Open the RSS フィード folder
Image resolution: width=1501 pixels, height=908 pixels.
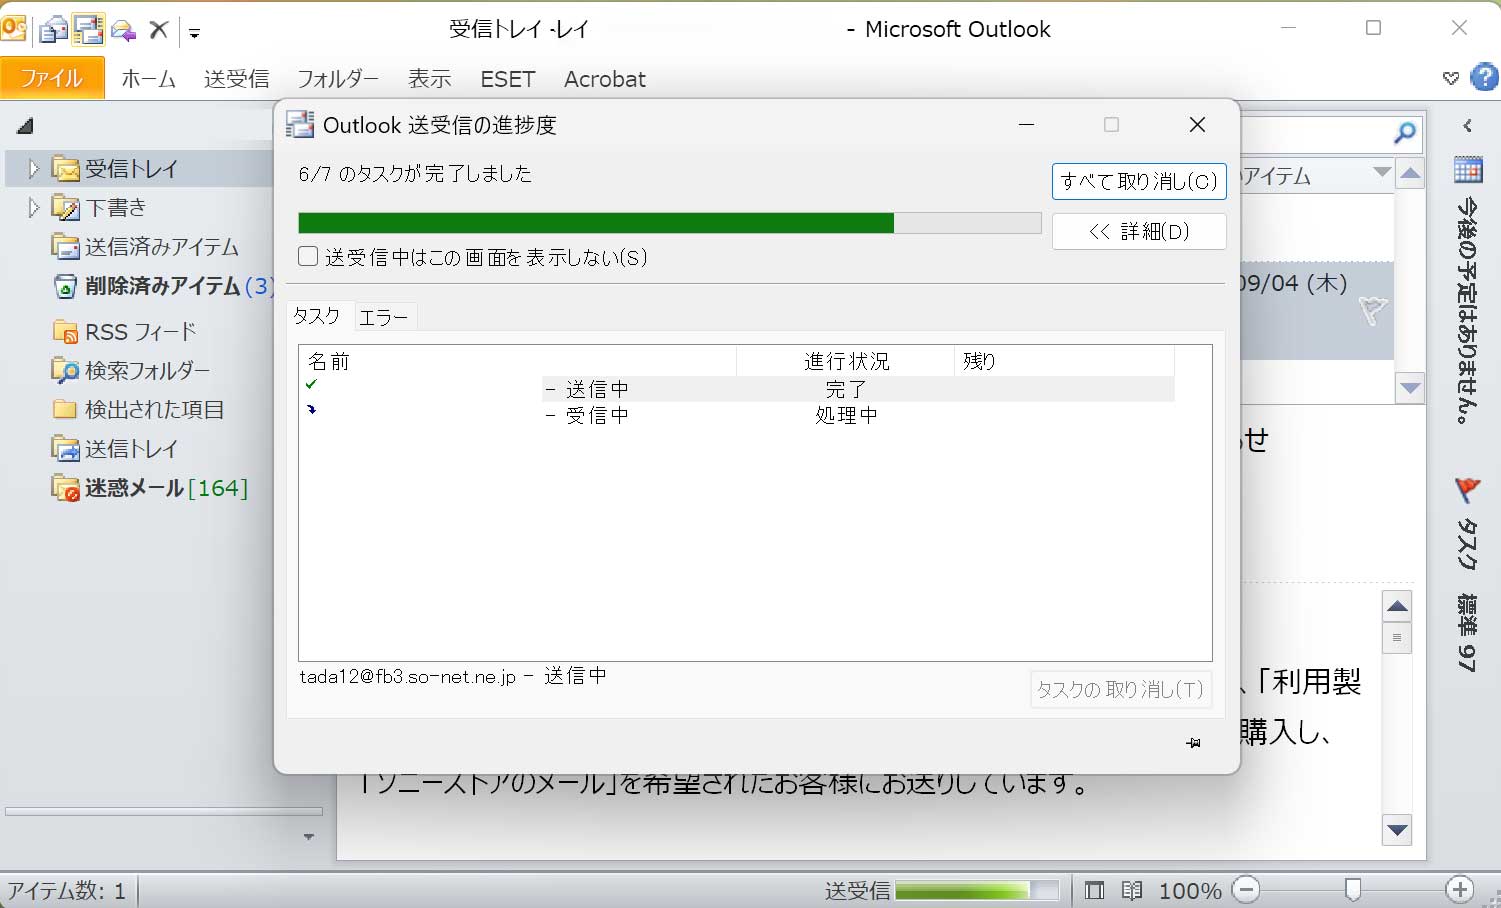coord(125,331)
